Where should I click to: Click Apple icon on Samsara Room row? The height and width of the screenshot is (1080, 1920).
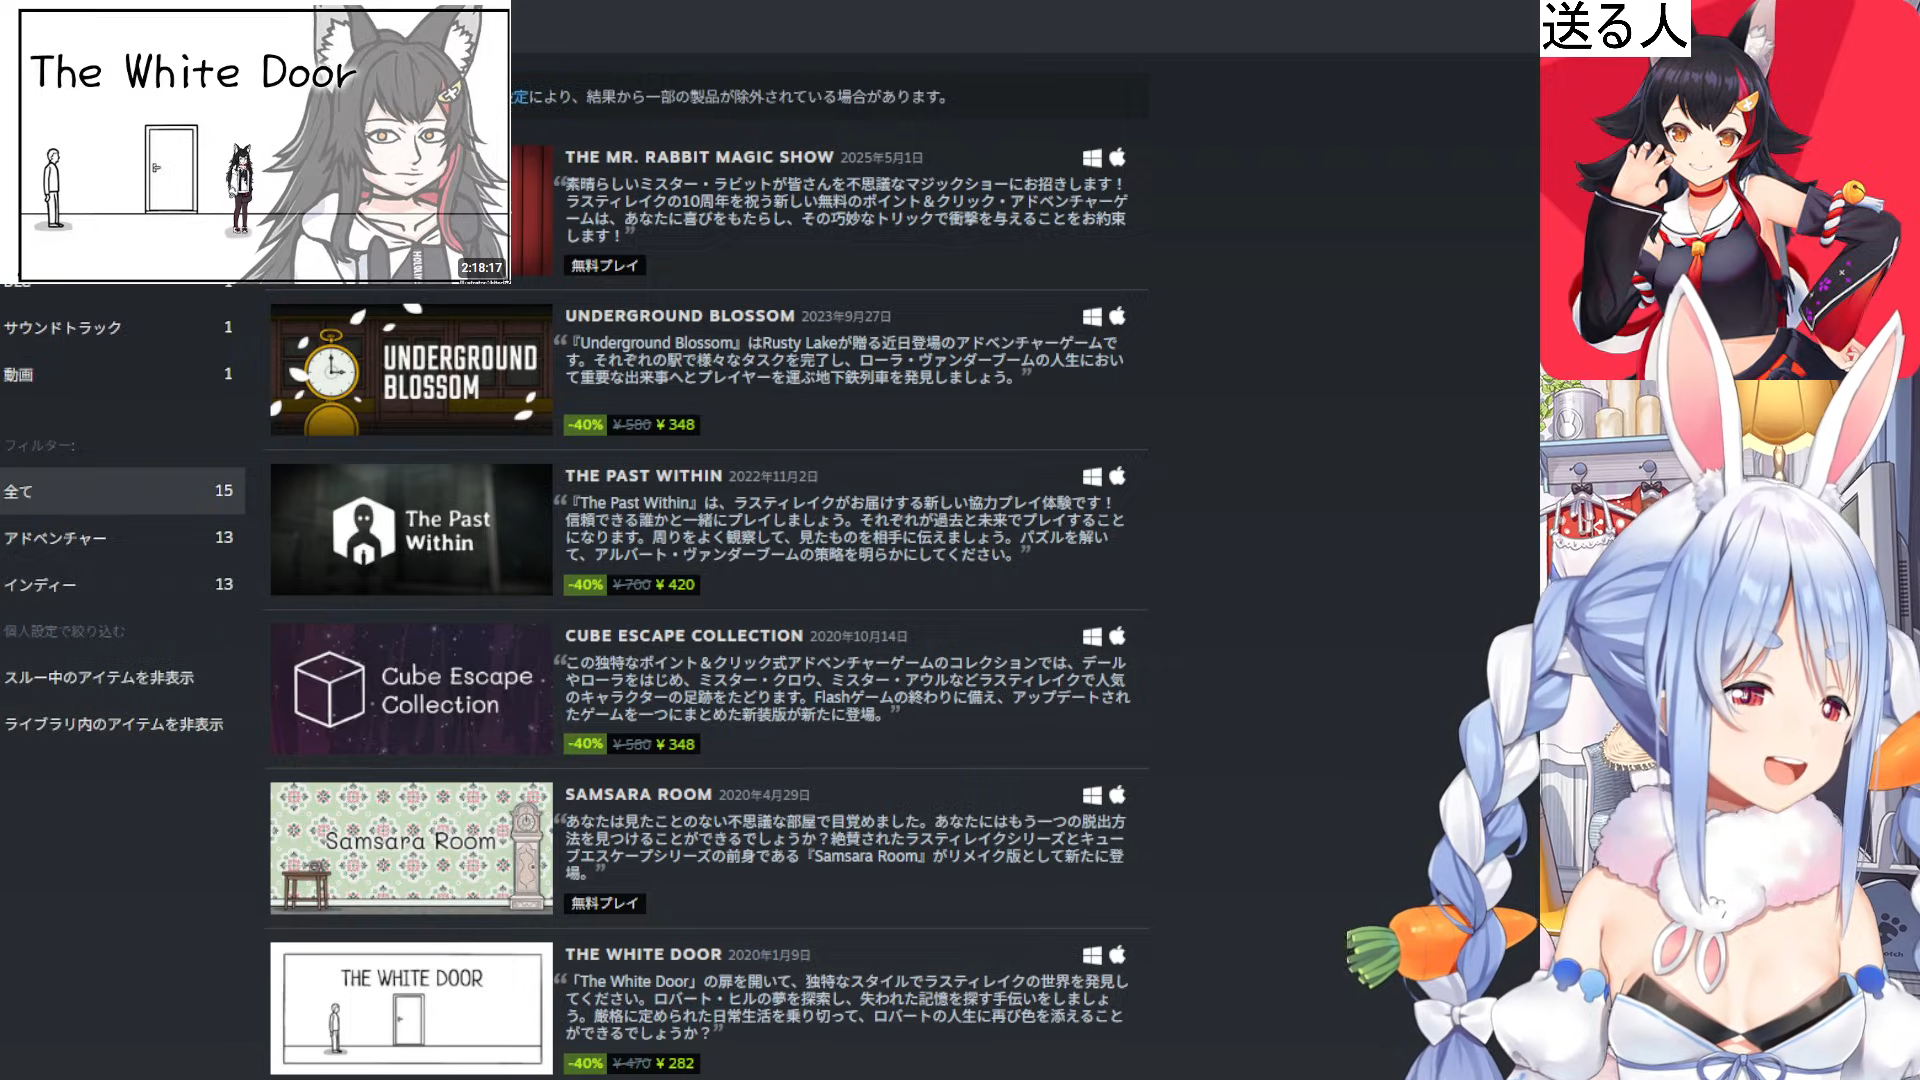[1117, 795]
